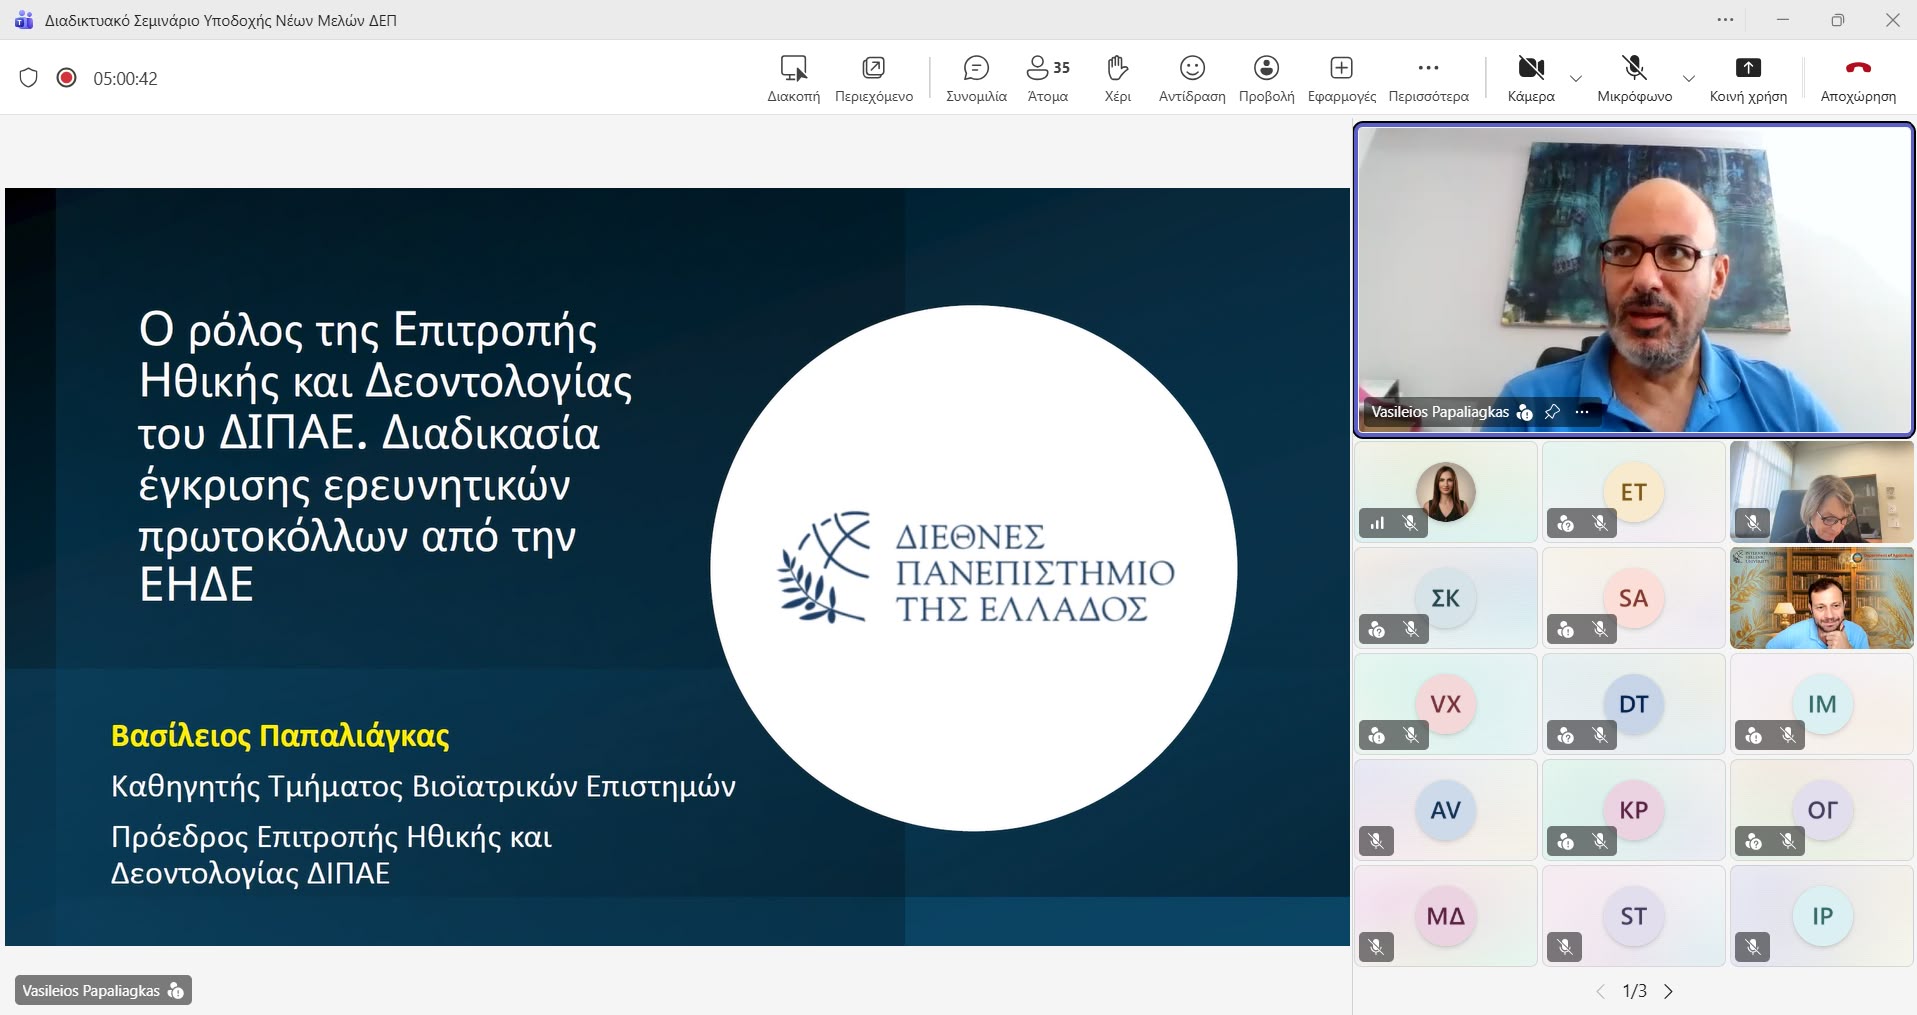Open the Περισσότερα more actions menu
Viewport: 1917px width, 1015px height.
click(1428, 78)
